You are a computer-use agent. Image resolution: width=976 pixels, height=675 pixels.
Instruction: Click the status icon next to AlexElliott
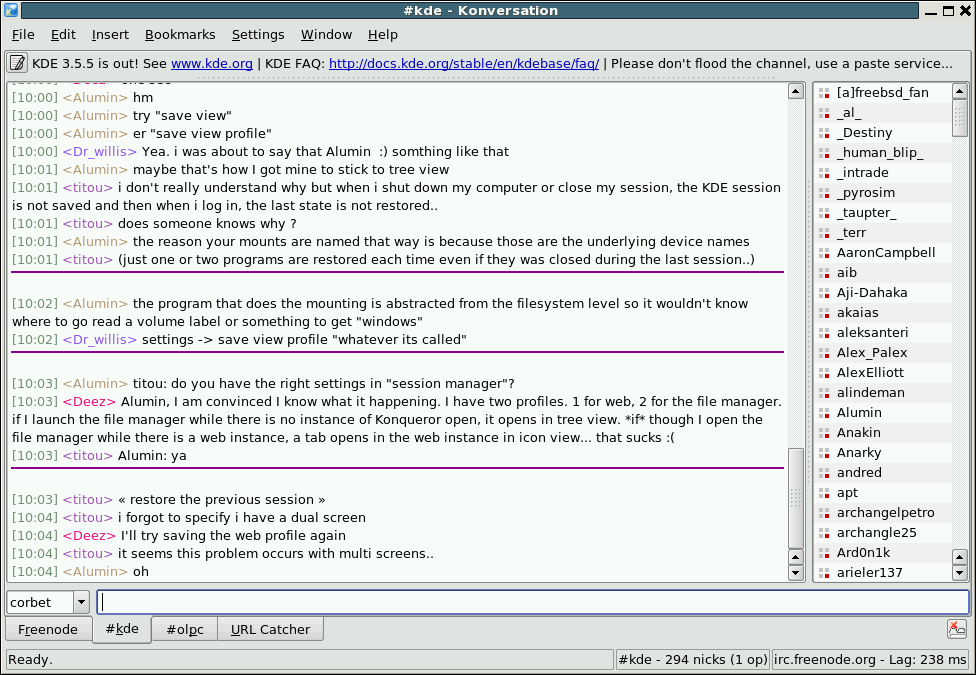pyautogui.click(x=824, y=372)
